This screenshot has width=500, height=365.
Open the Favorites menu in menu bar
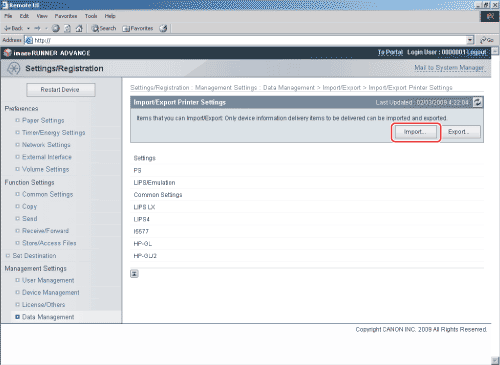click(66, 16)
